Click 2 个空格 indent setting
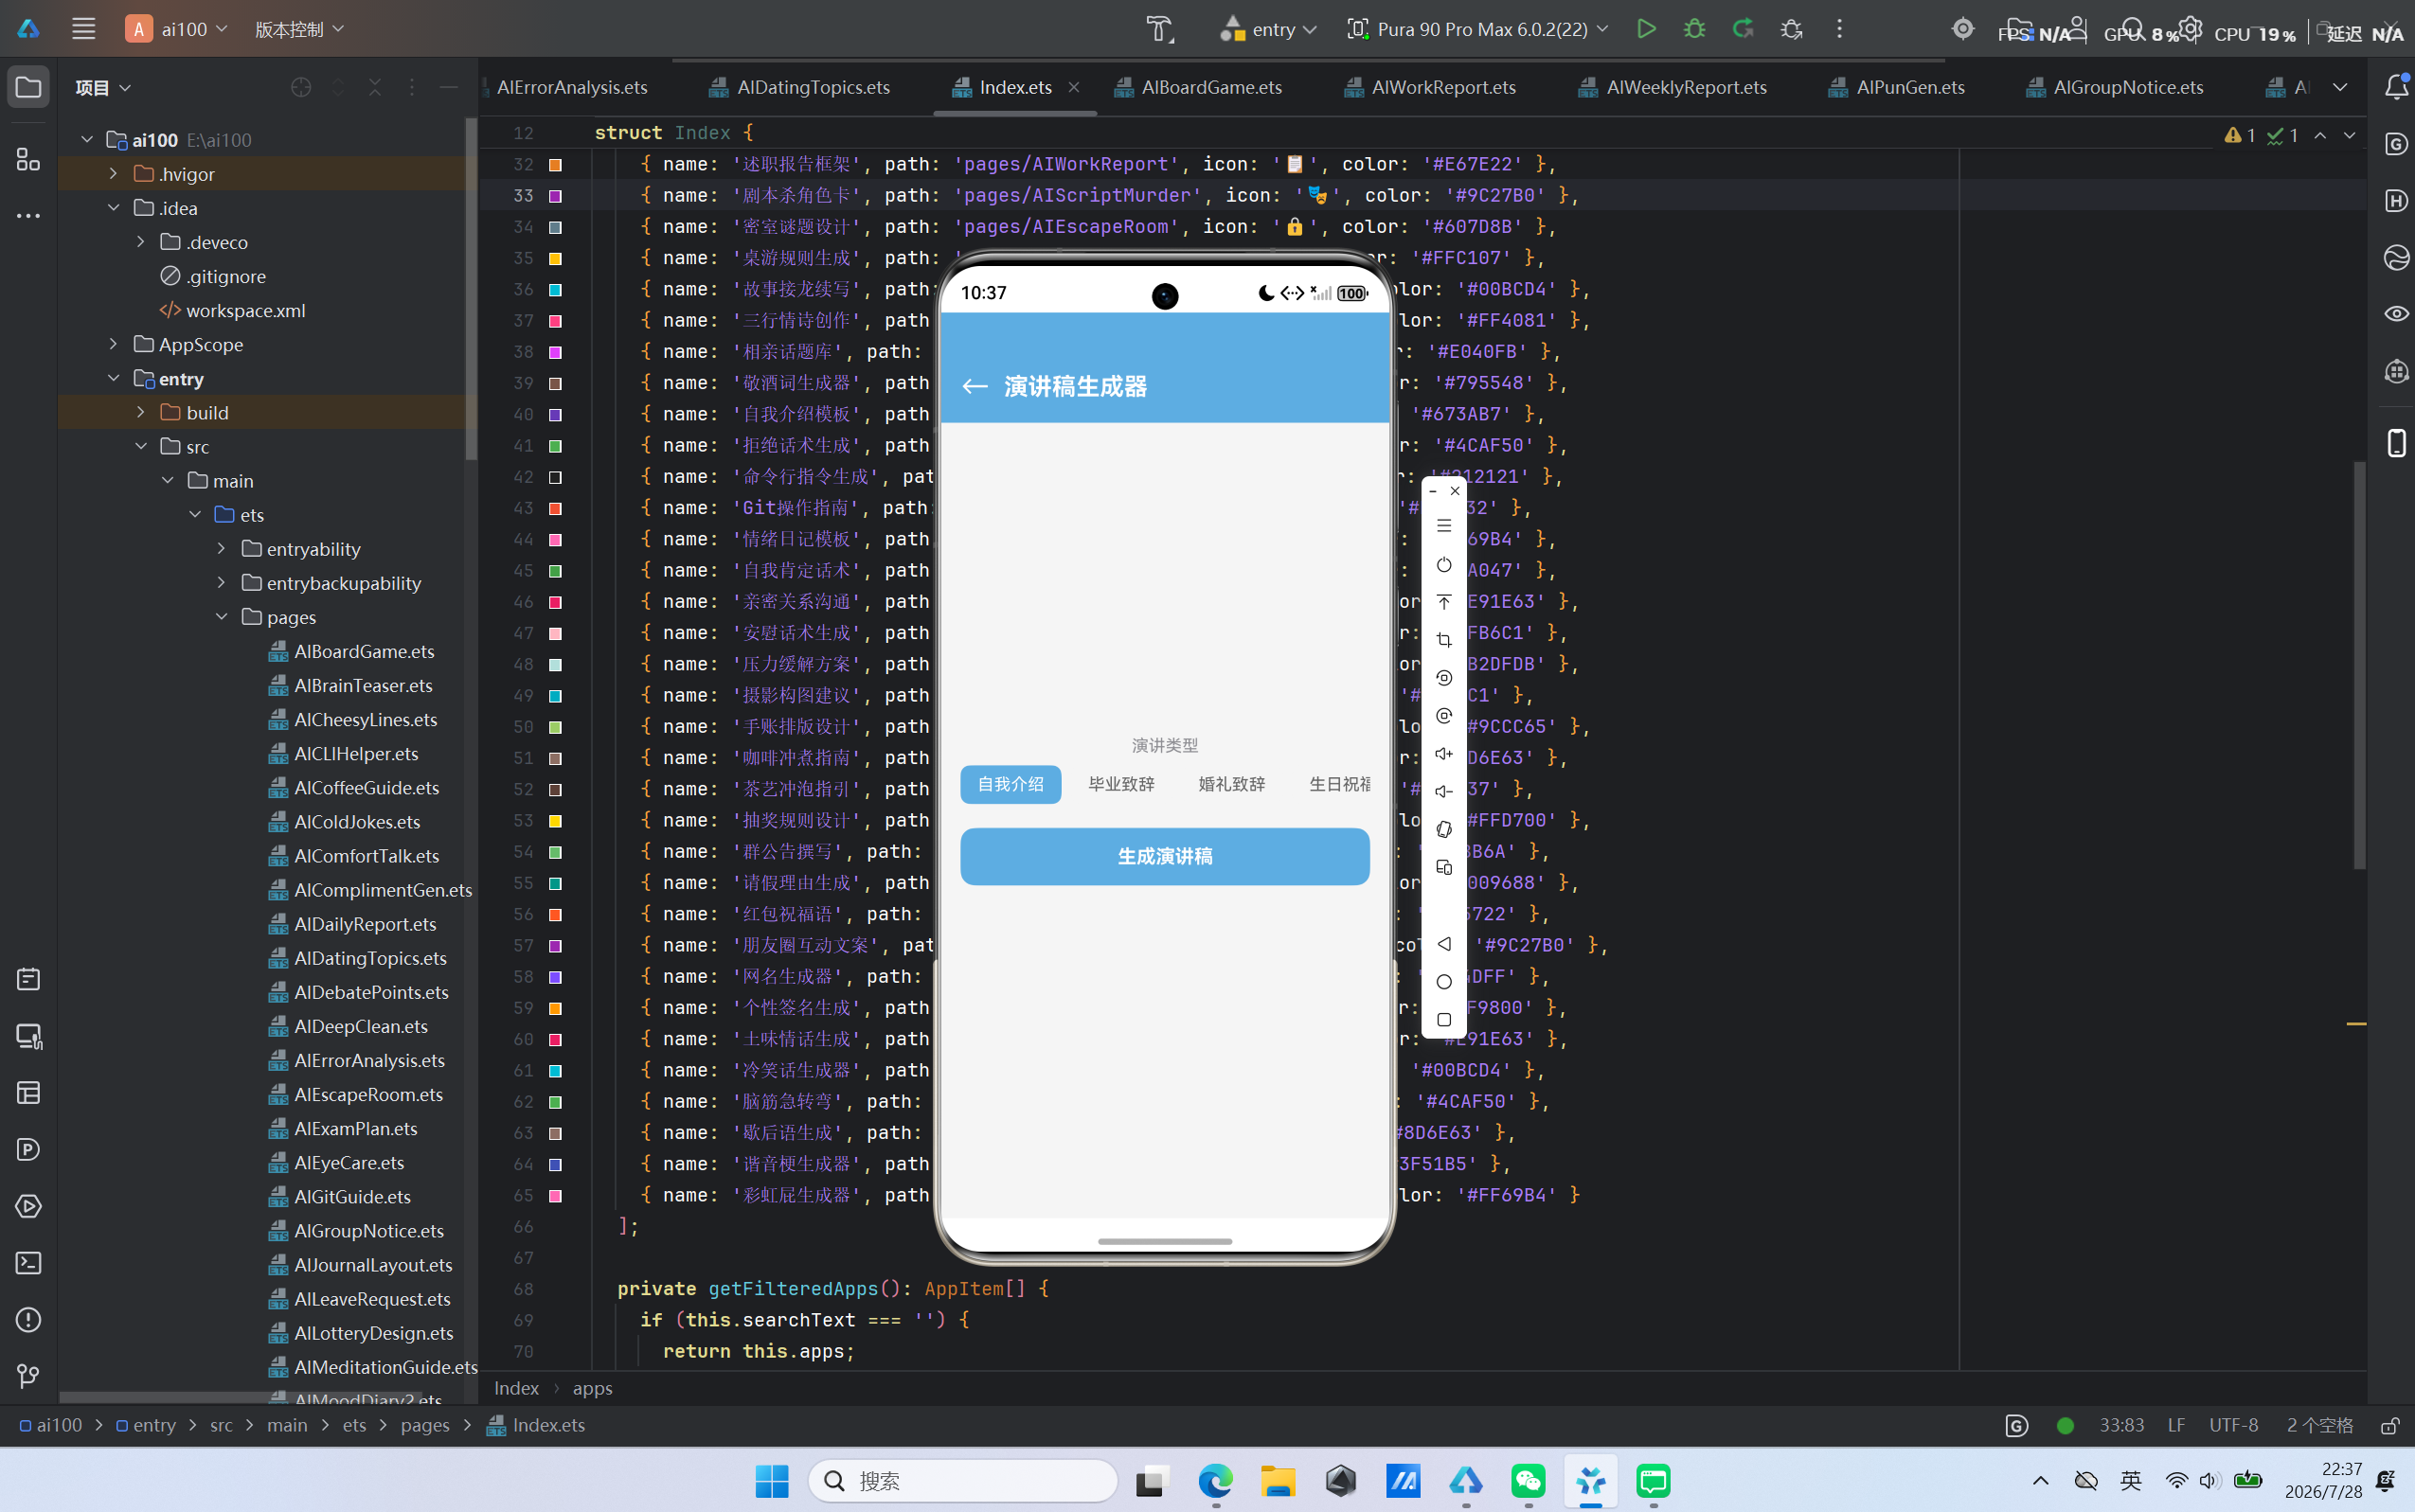The image size is (2415, 1512). (x=2319, y=1425)
